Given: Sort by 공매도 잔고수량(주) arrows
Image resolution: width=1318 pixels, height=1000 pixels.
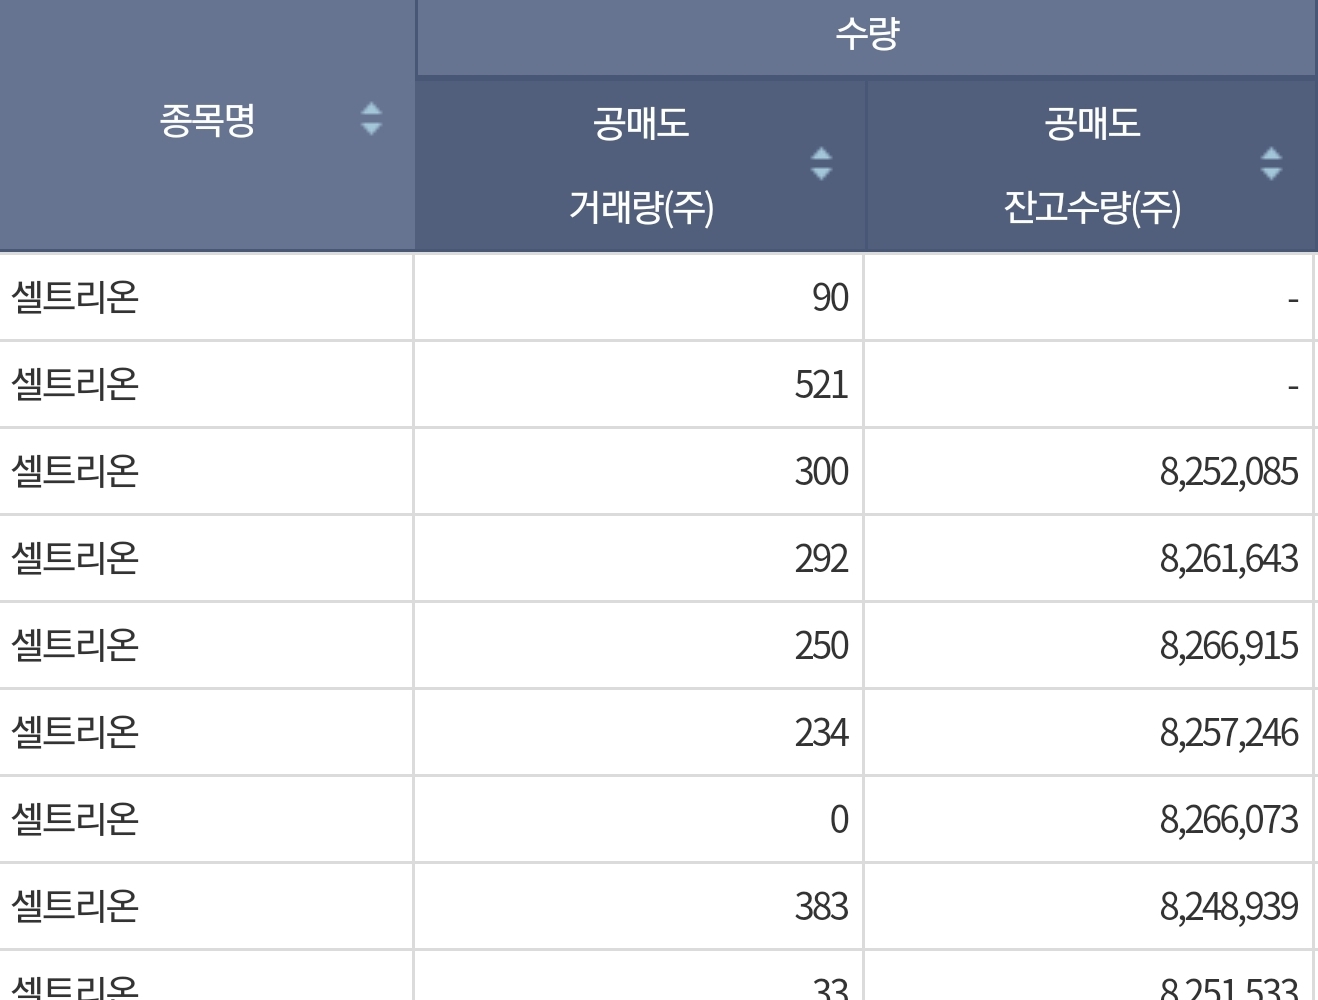Looking at the screenshot, I should coord(1271,164).
